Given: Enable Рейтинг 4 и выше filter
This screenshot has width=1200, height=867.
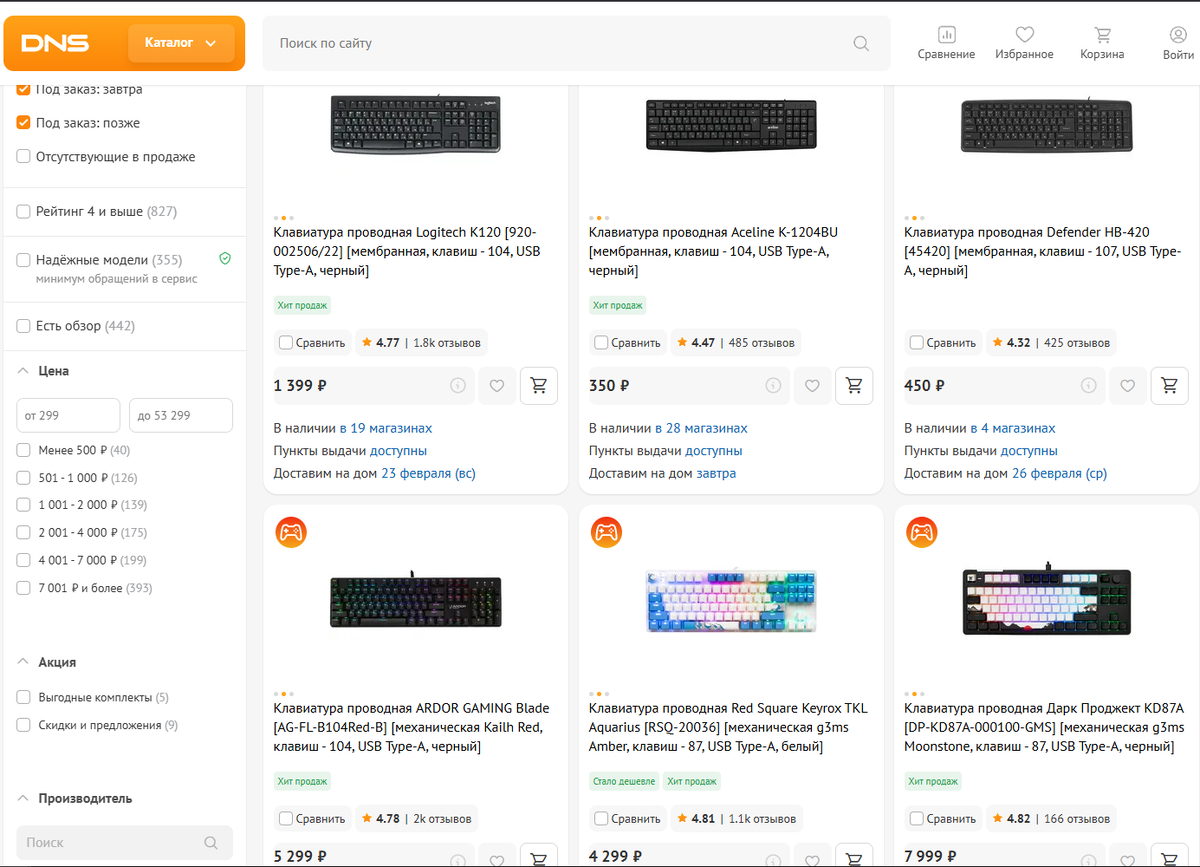Looking at the screenshot, I should [x=24, y=212].
